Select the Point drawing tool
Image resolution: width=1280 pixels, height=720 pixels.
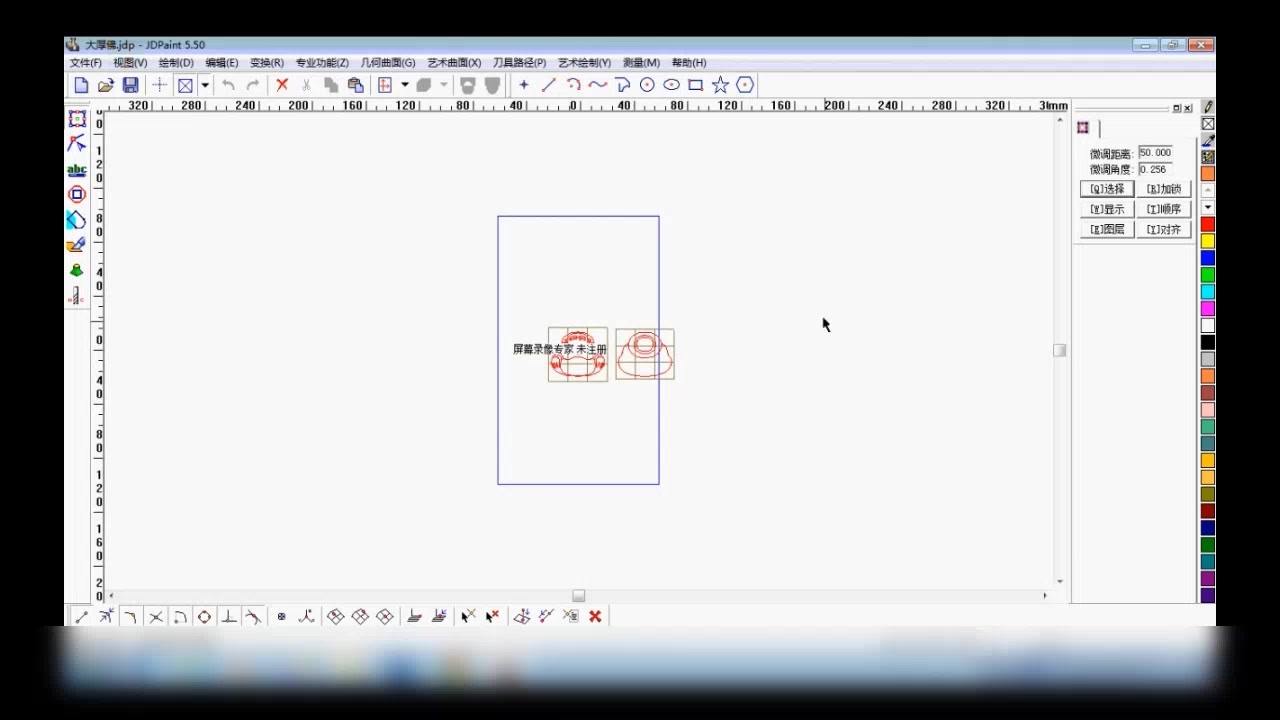(x=523, y=85)
